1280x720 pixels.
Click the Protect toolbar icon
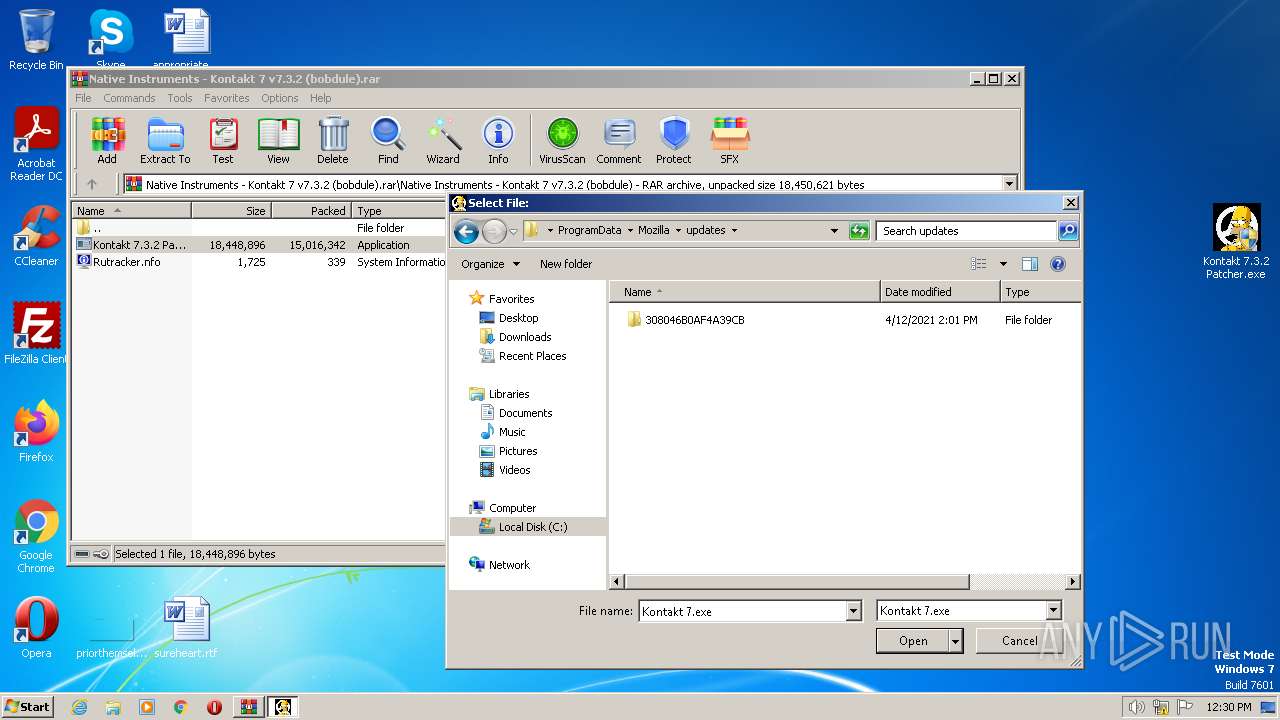click(674, 140)
